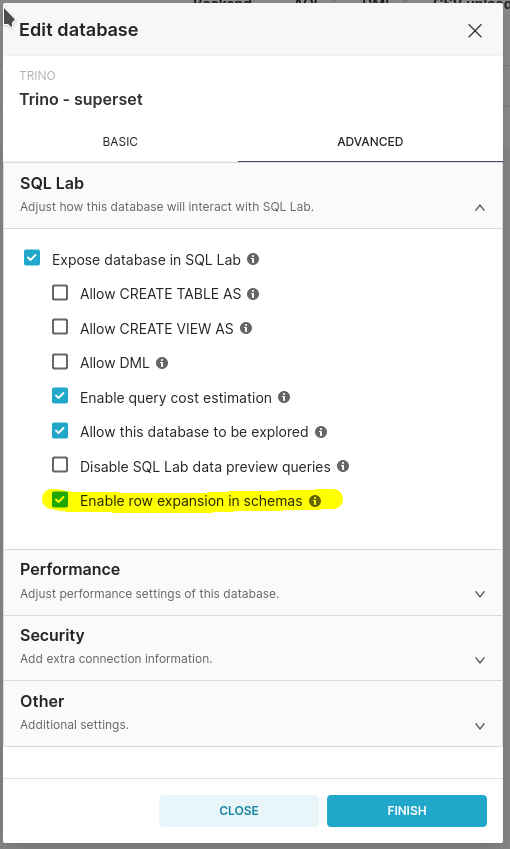Viewport: 510px width, 849px height.
Task: Switch to the BASIC tab
Action: click(x=120, y=142)
